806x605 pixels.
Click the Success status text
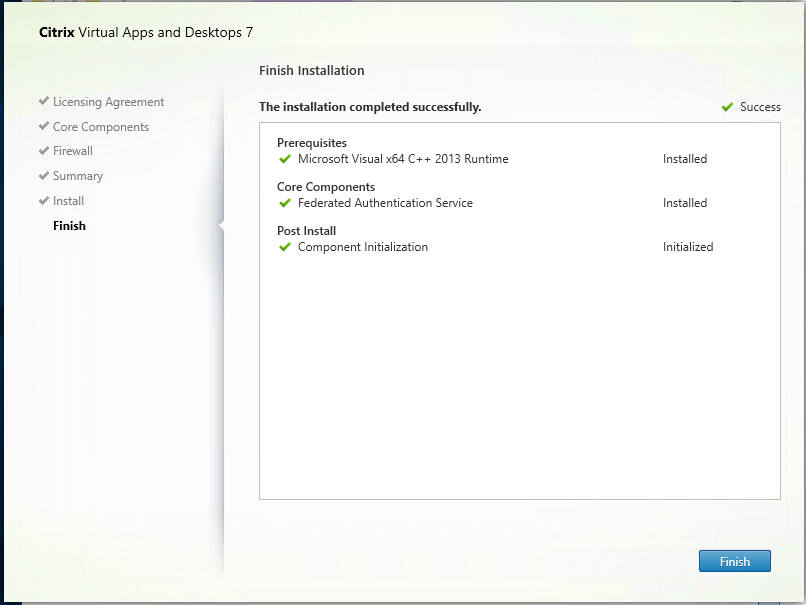tap(760, 107)
